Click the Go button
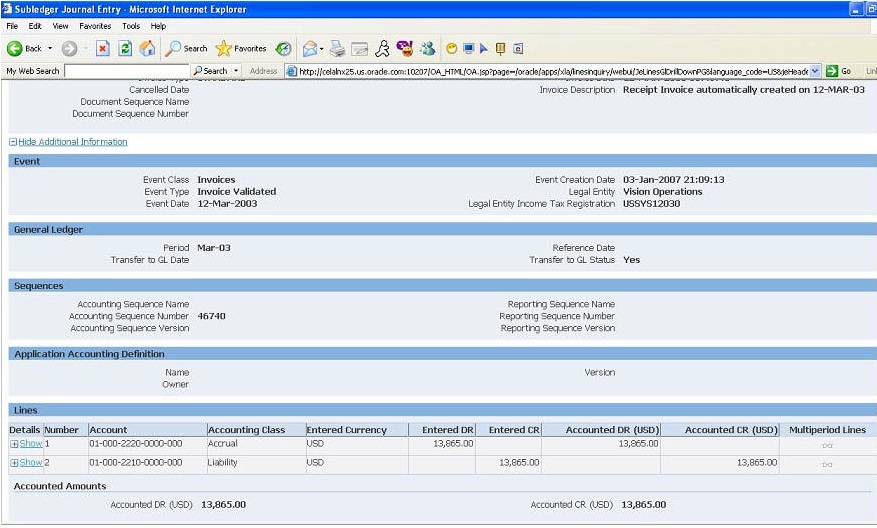Image resolution: width=877 pixels, height=528 pixels. coord(839,71)
